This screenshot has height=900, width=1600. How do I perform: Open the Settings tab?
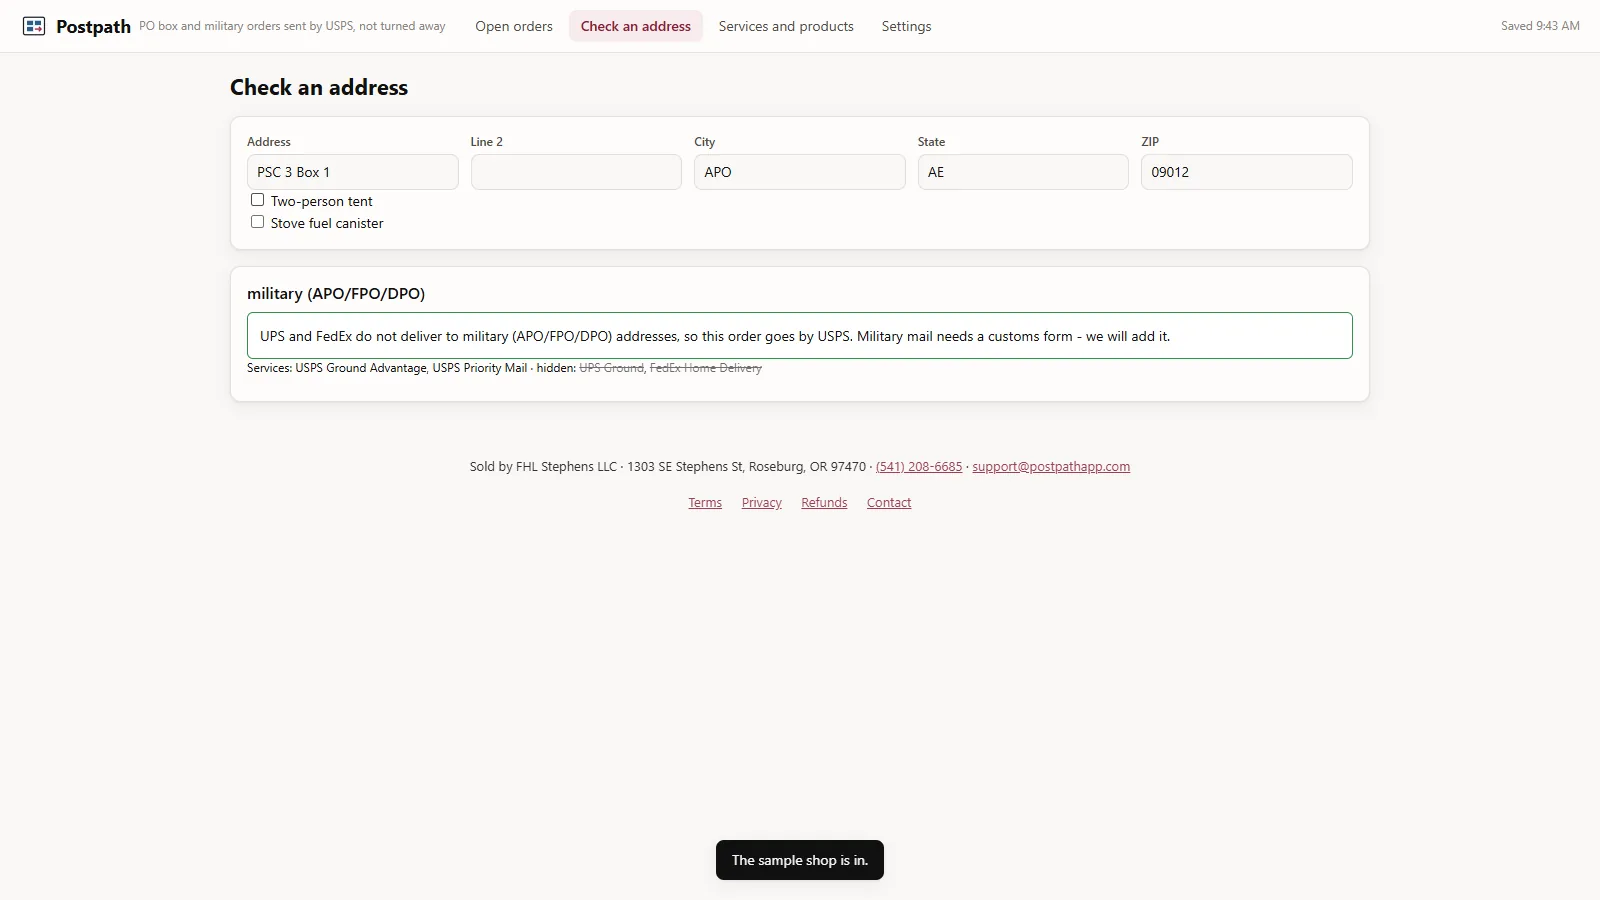[x=906, y=26]
